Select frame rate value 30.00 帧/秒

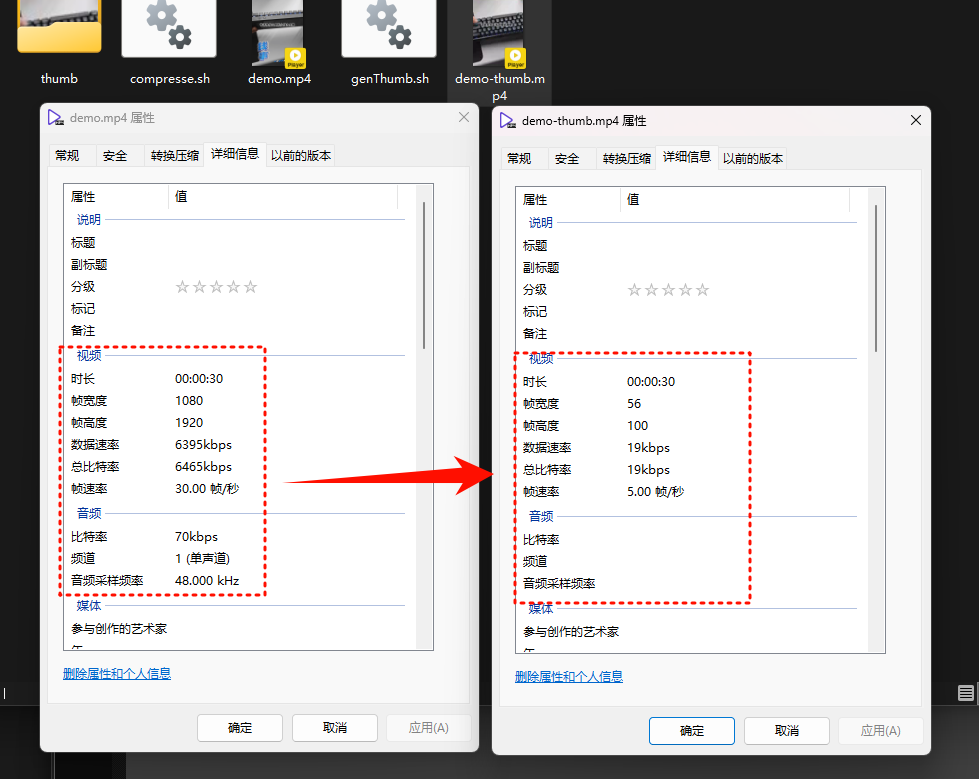pyautogui.click(x=207, y=489)
